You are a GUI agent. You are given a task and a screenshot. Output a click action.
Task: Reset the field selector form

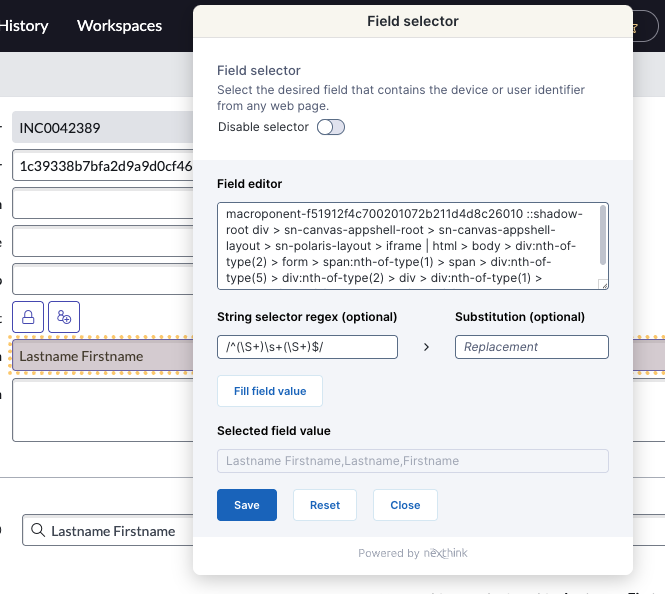coord(325,505)
